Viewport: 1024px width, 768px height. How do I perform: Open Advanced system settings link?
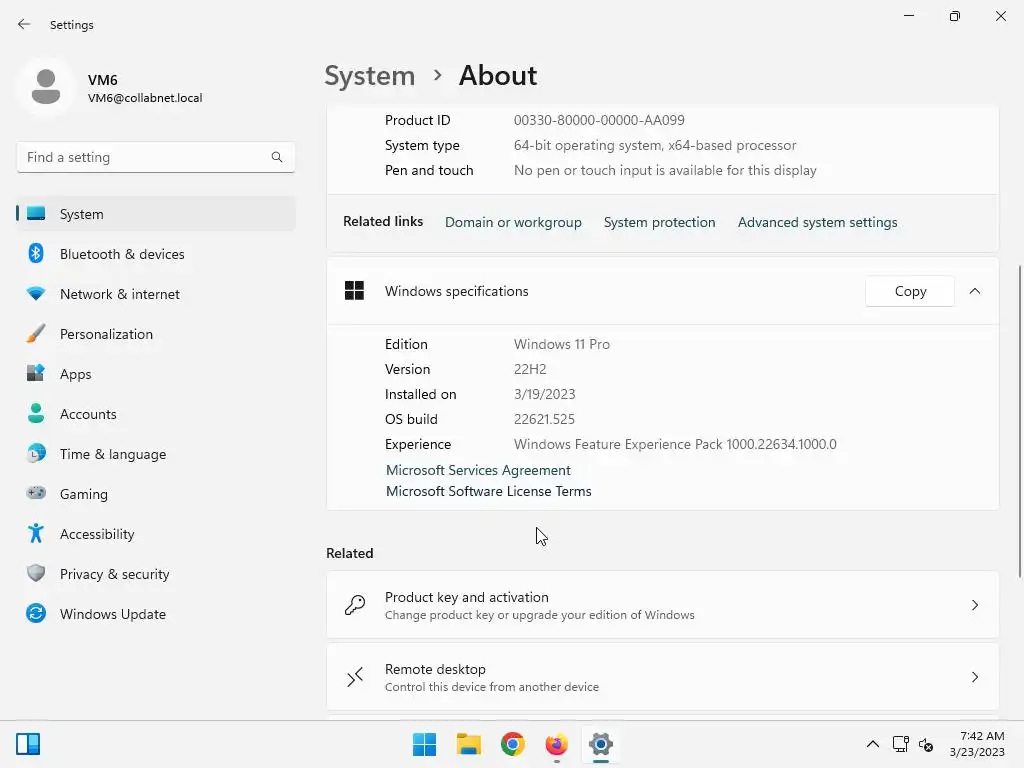818,222
